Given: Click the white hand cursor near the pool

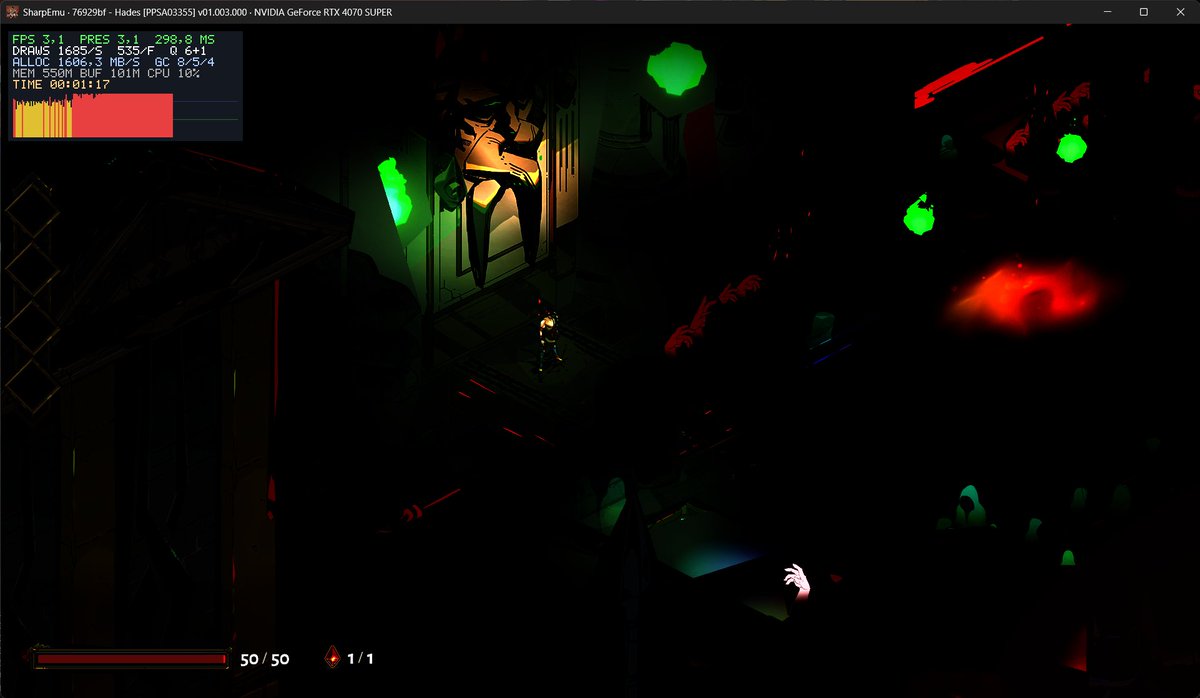Looking at the screenshot, I should pos(797,580).
